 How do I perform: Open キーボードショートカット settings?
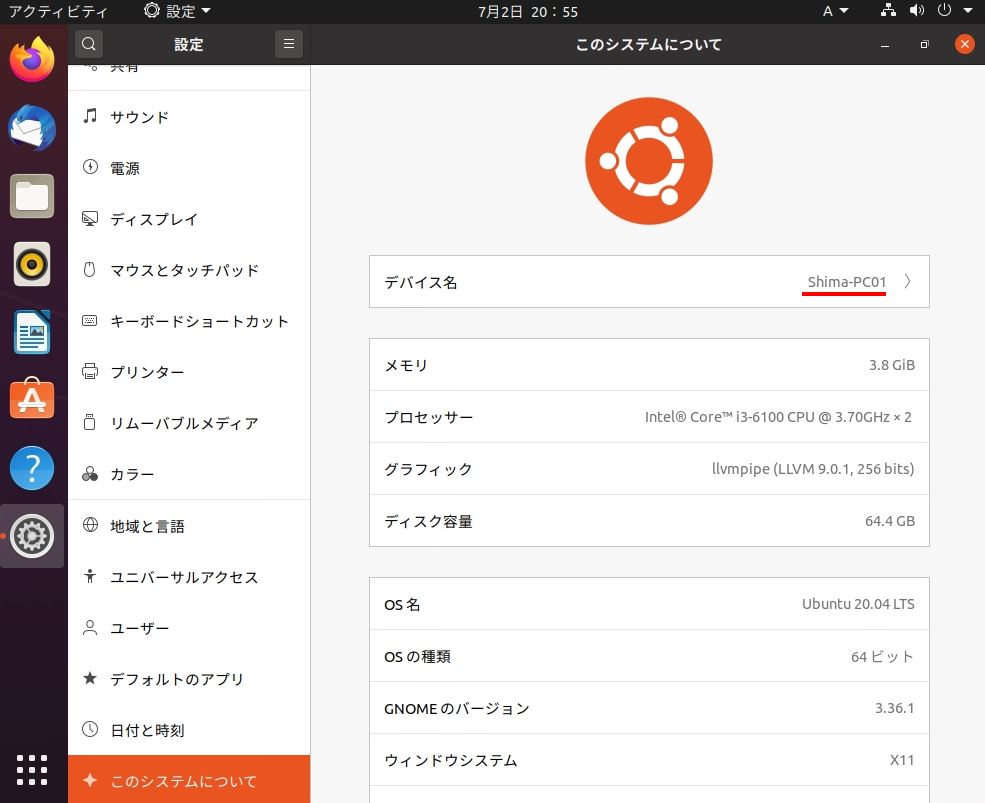(189, 321)
